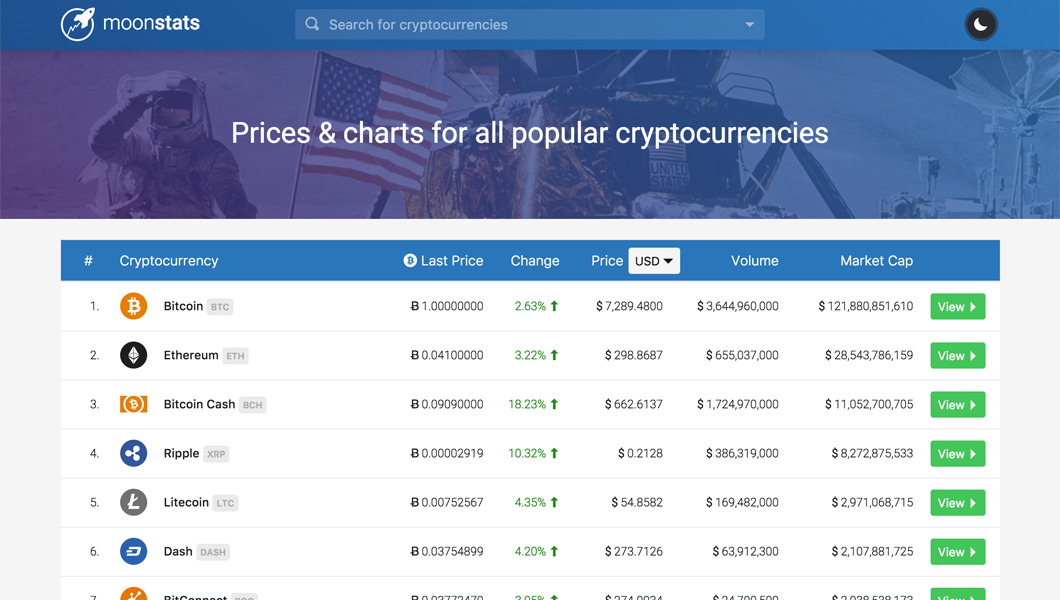Click Ripple's price $ 0.2128

point(640,453)
